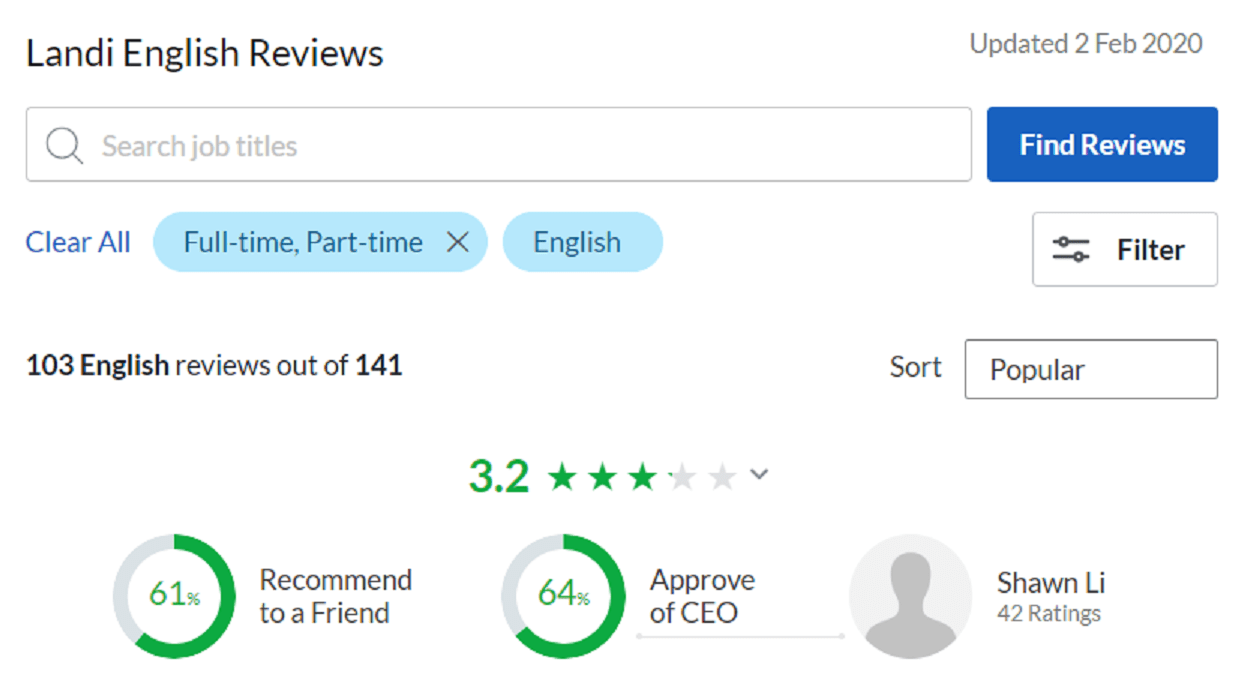Click the 3.2 overall rating number

498,477
